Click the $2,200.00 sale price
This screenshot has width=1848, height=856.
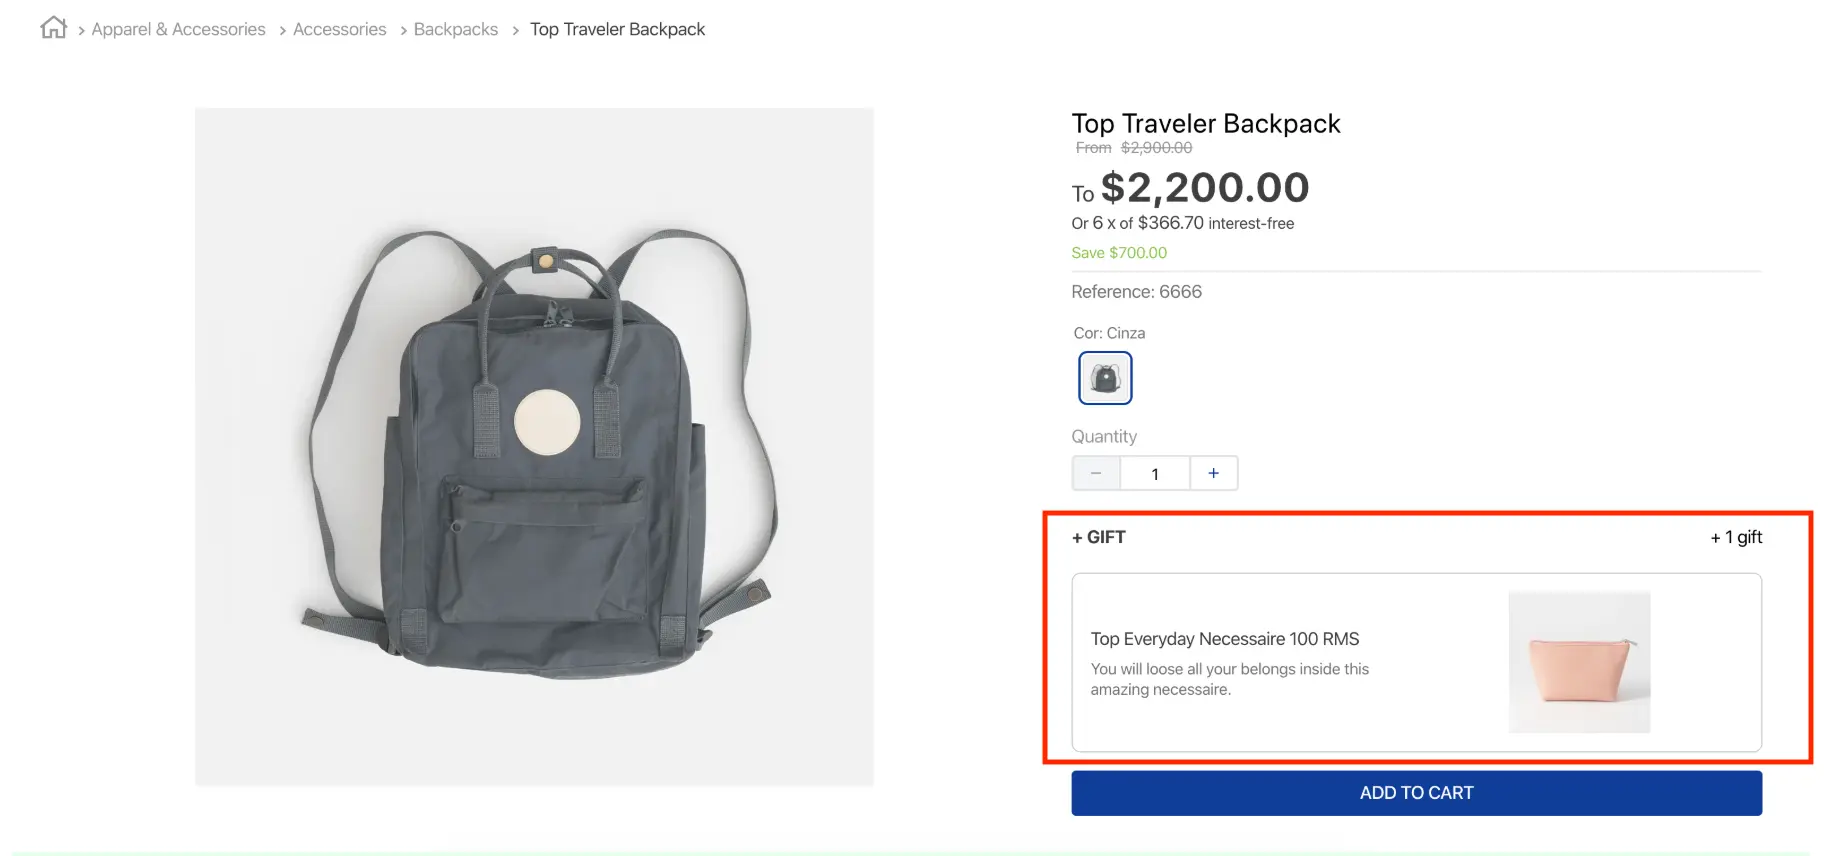tap(1204, 188)
